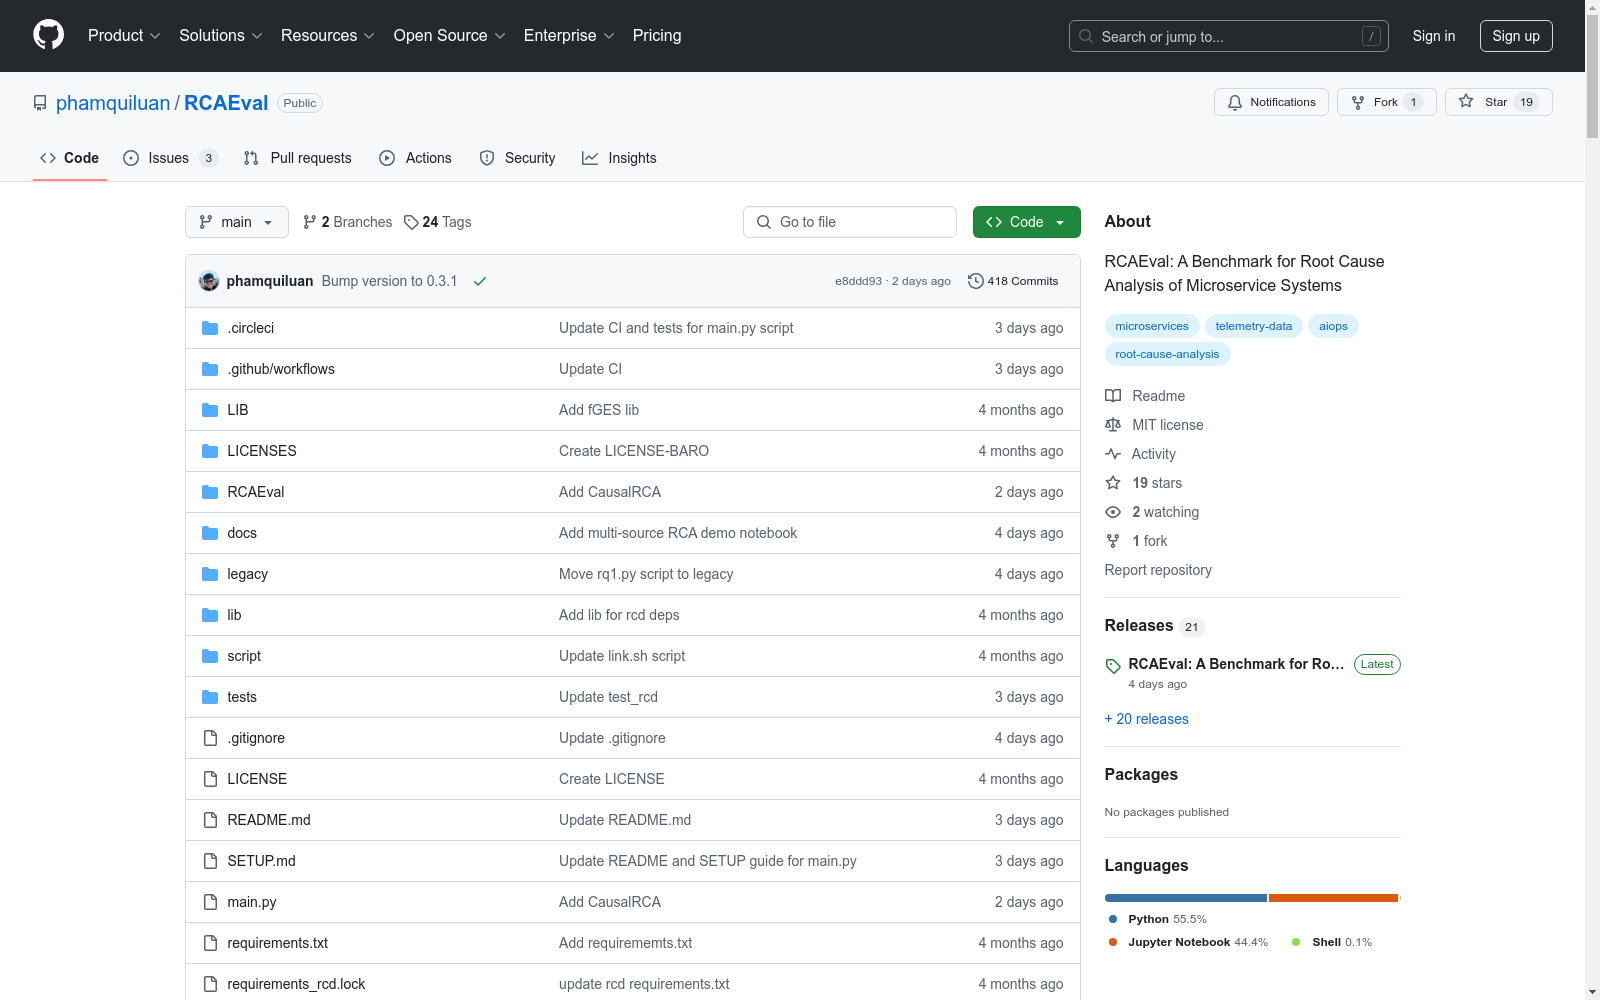Expand the Resources menu

tap(328, 35)
